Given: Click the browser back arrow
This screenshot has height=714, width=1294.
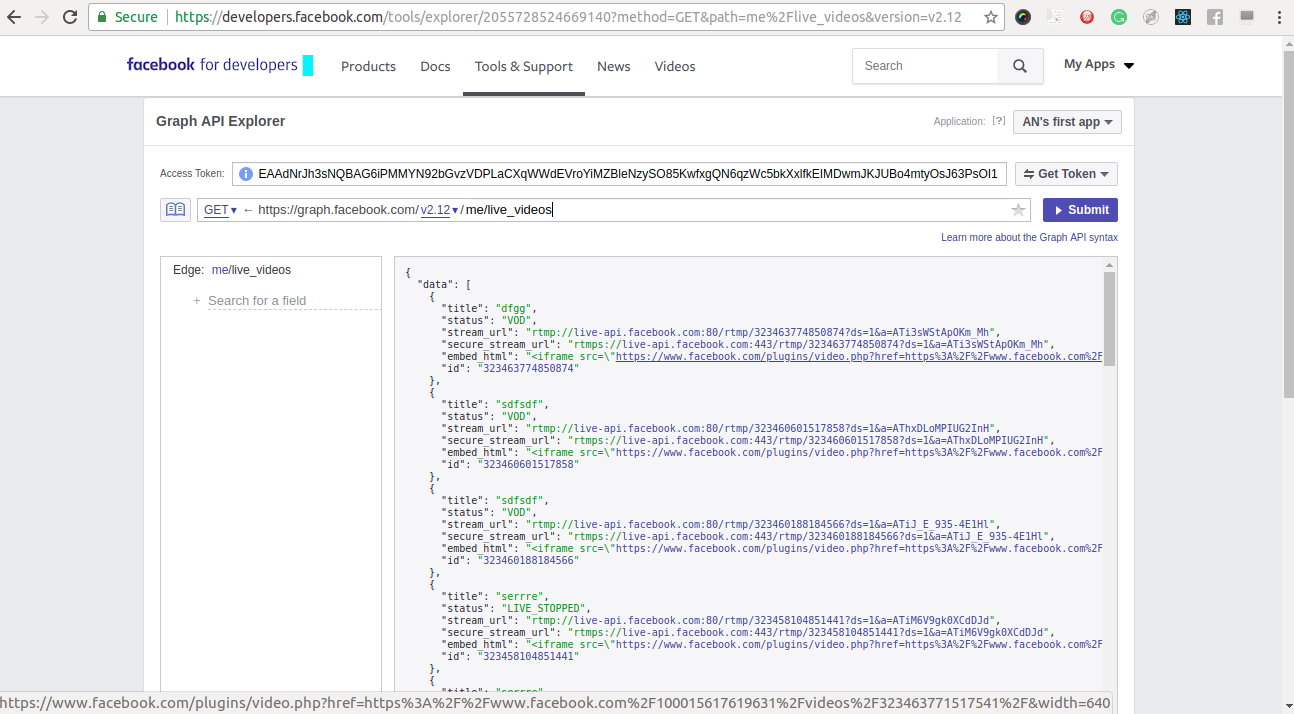Looking at the screenshot, I should point(14,17).
